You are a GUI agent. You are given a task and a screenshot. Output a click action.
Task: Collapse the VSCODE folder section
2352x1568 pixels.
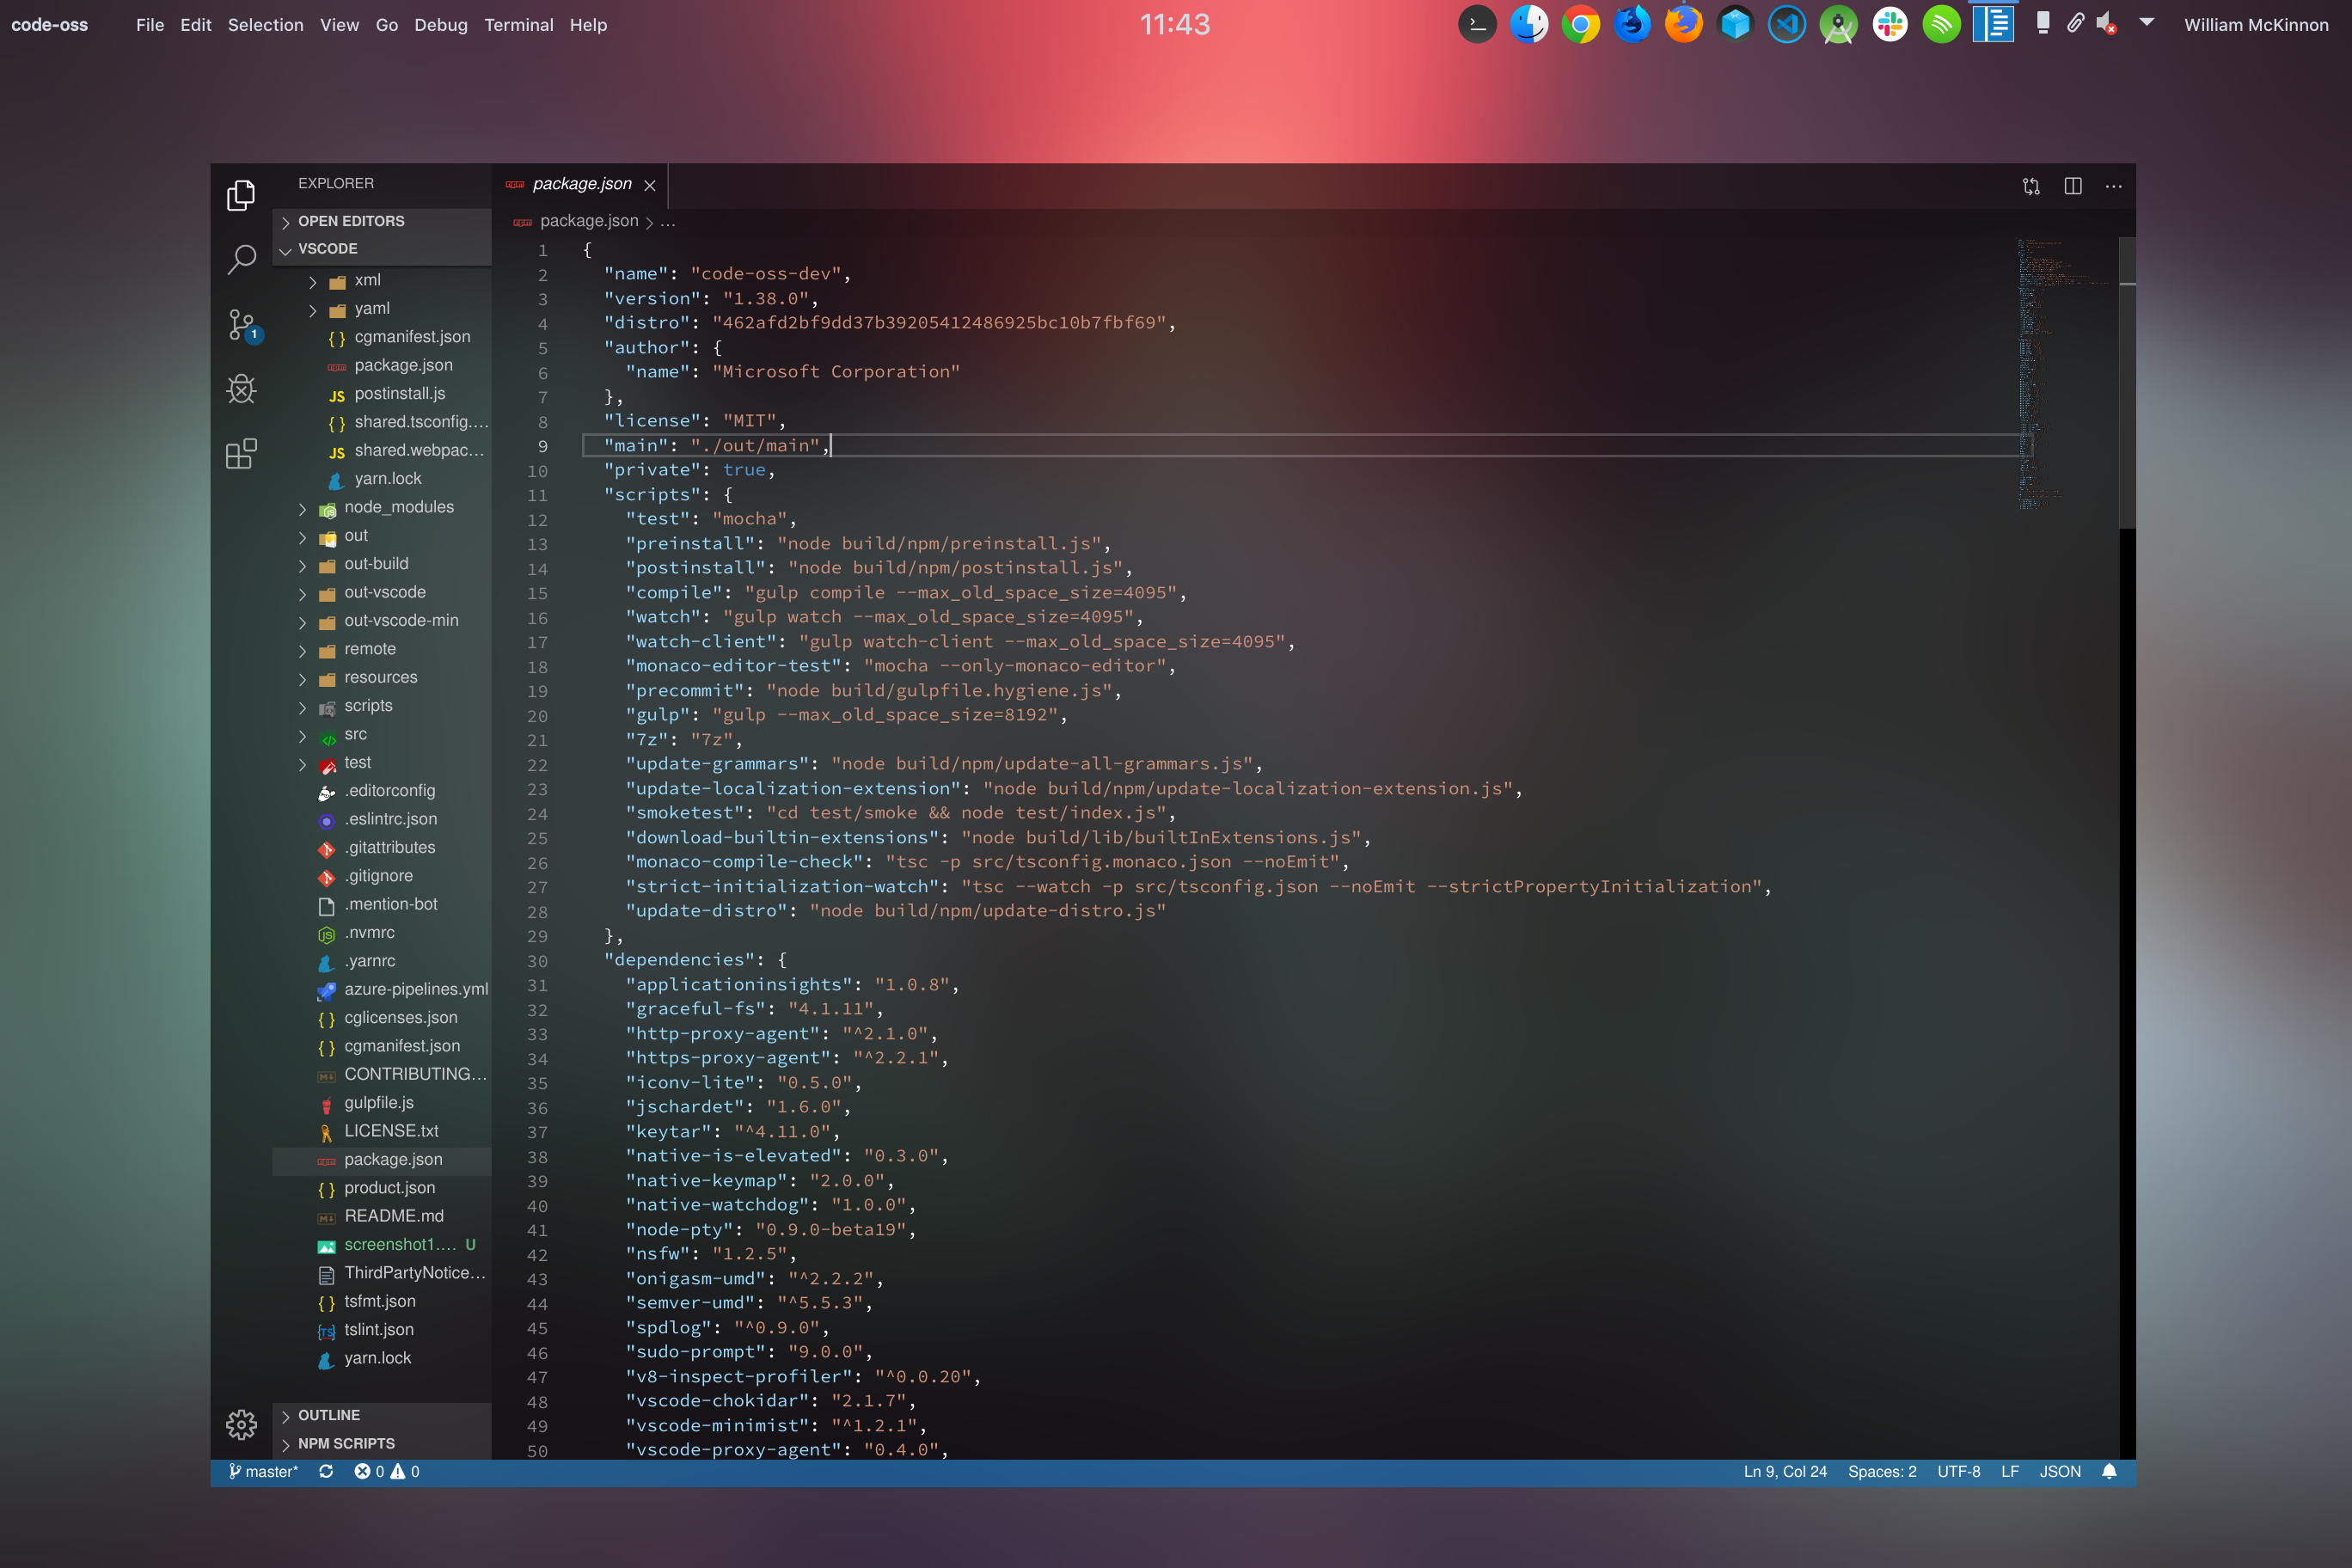click(x=327, y=249)
